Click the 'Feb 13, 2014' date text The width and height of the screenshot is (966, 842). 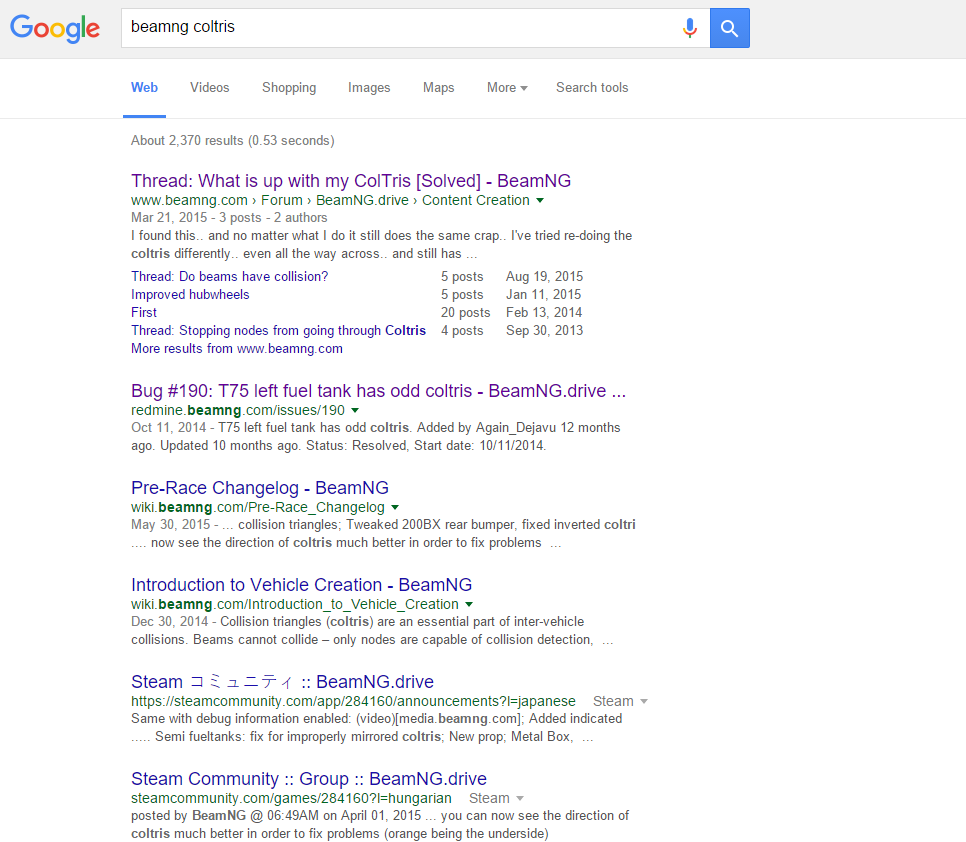(543, 312)
